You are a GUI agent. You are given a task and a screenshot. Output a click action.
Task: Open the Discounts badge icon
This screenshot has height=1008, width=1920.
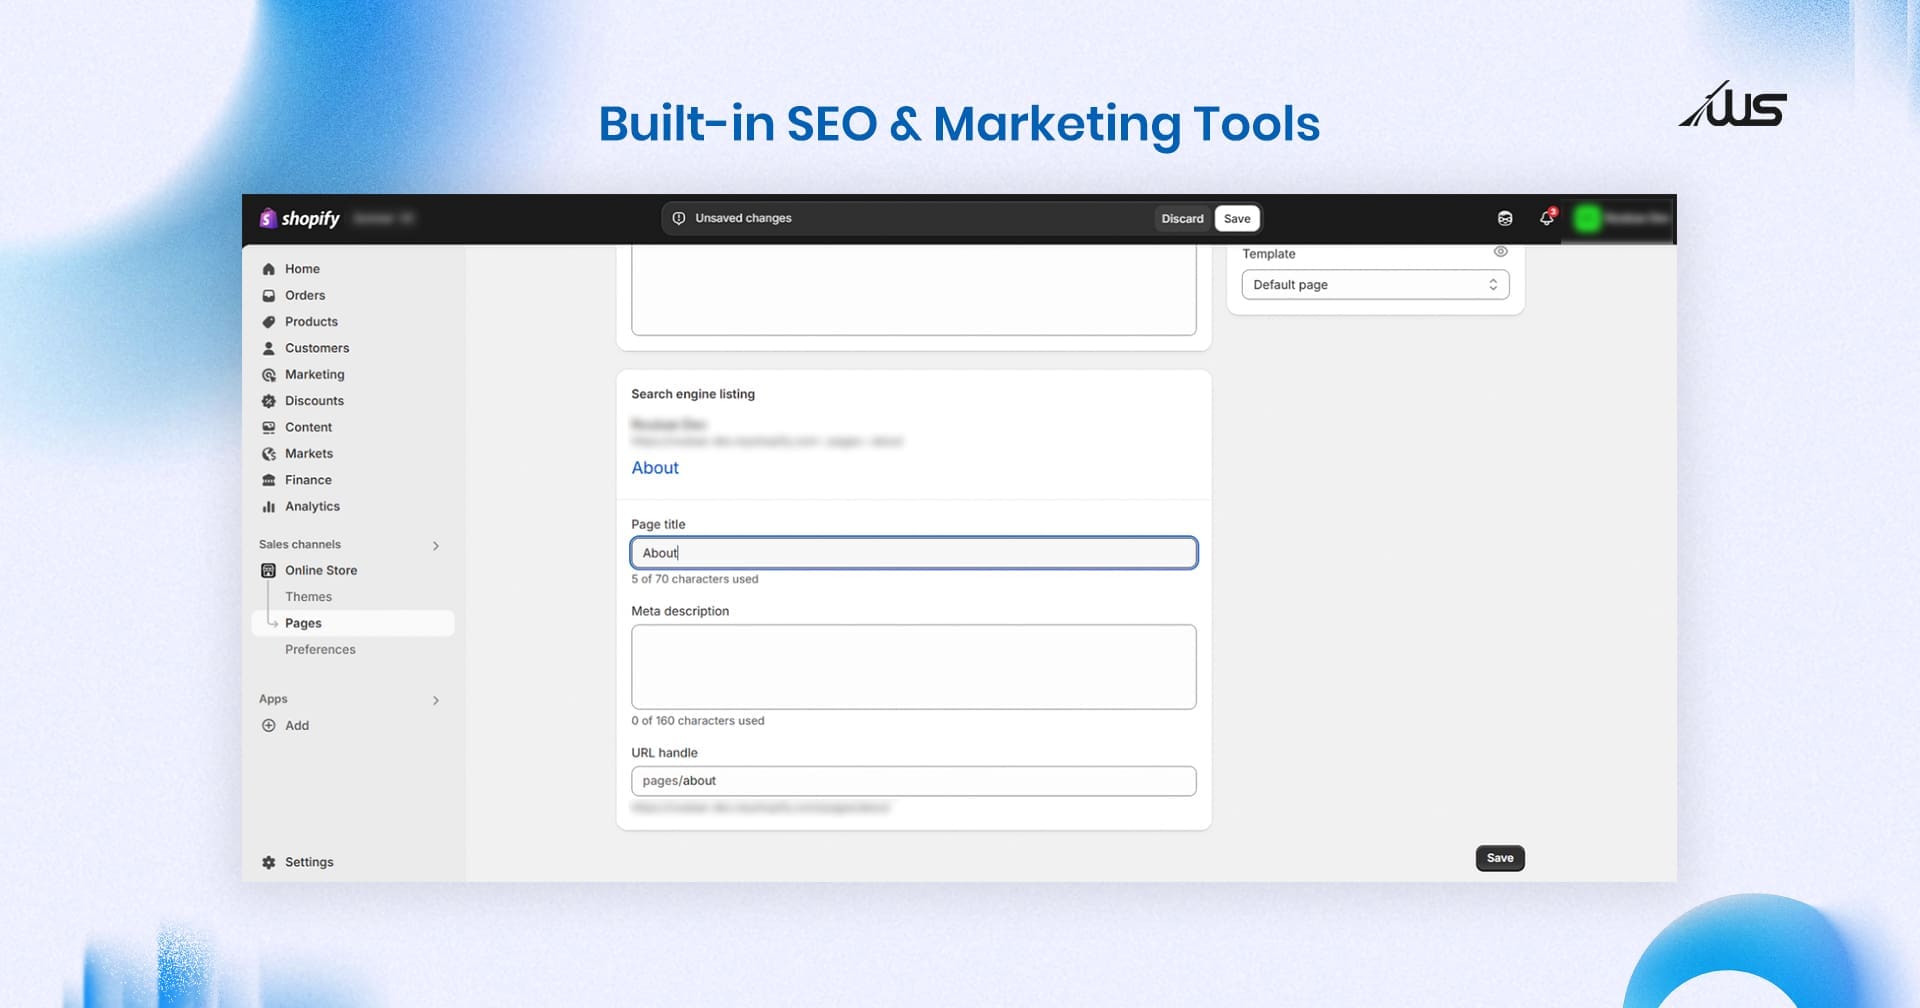click(x=268, y=401)
